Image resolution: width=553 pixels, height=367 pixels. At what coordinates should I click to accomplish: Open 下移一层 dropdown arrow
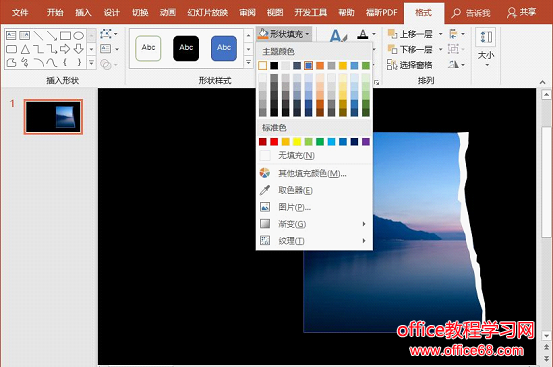tap(440, 49)
